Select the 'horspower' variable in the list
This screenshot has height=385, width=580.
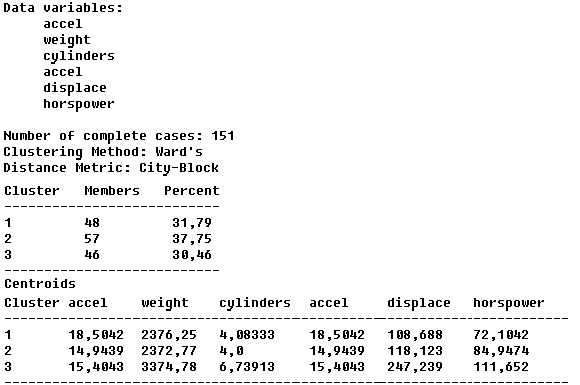point(79,104)
